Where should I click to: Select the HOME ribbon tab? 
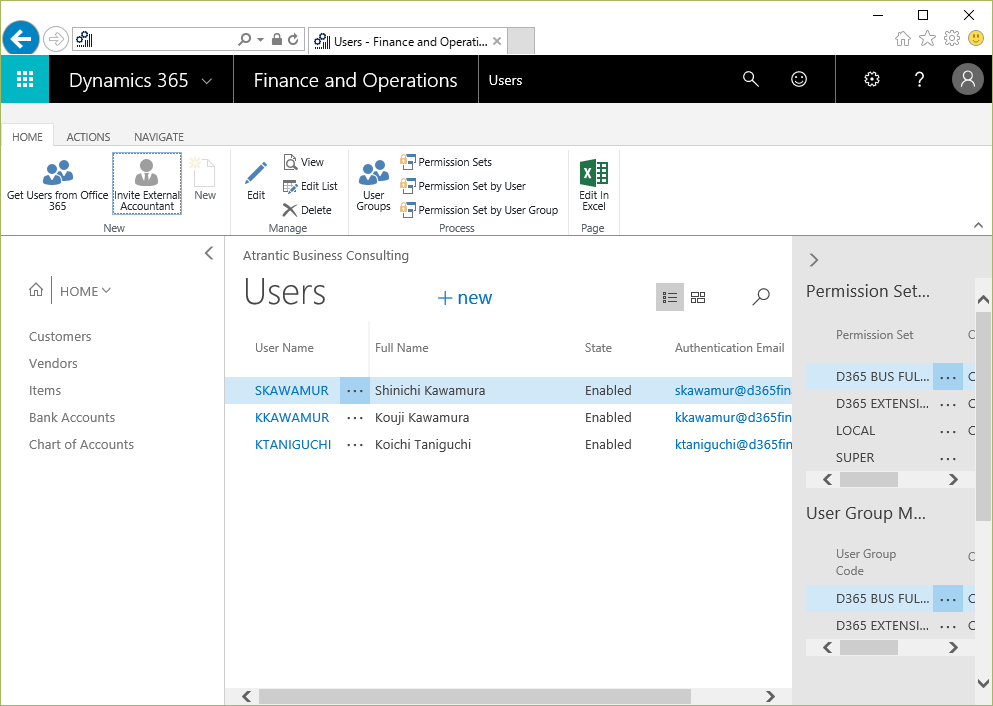click(x=27, y=137)
